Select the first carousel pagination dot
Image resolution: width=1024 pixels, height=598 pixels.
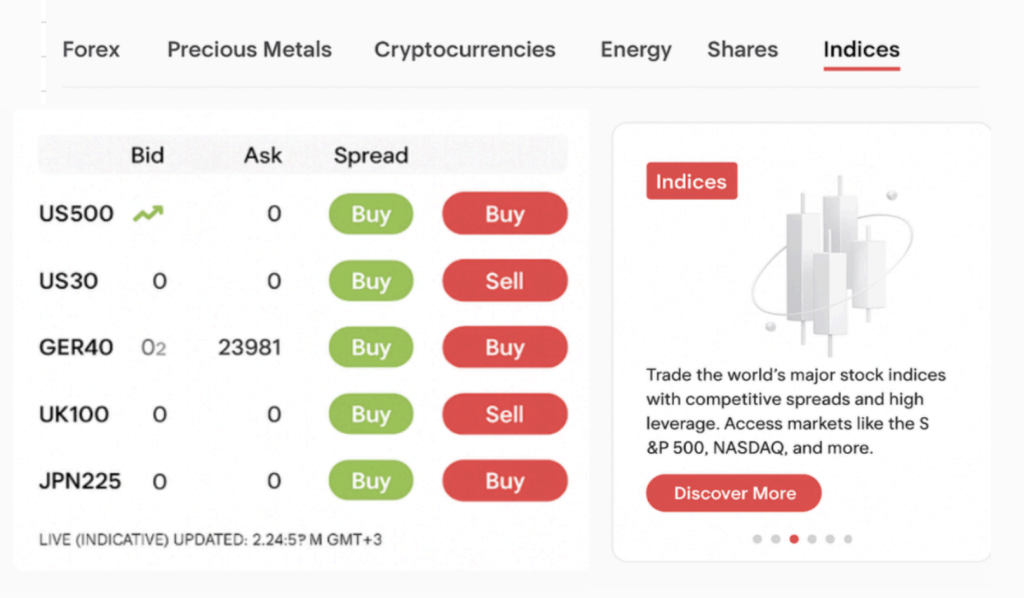(757, 539)
